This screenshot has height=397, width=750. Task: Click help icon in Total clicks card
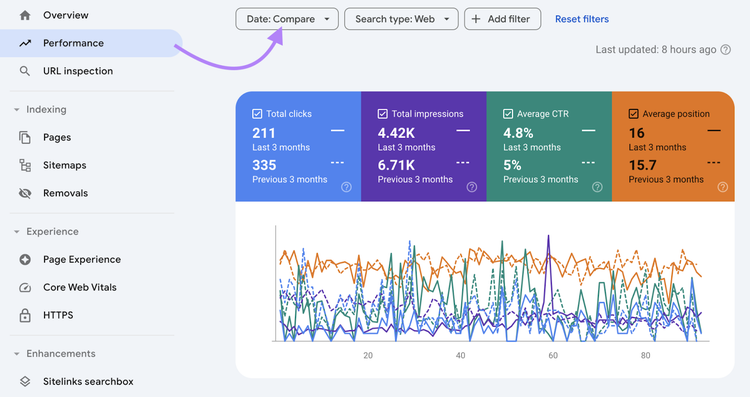[346, 187]
